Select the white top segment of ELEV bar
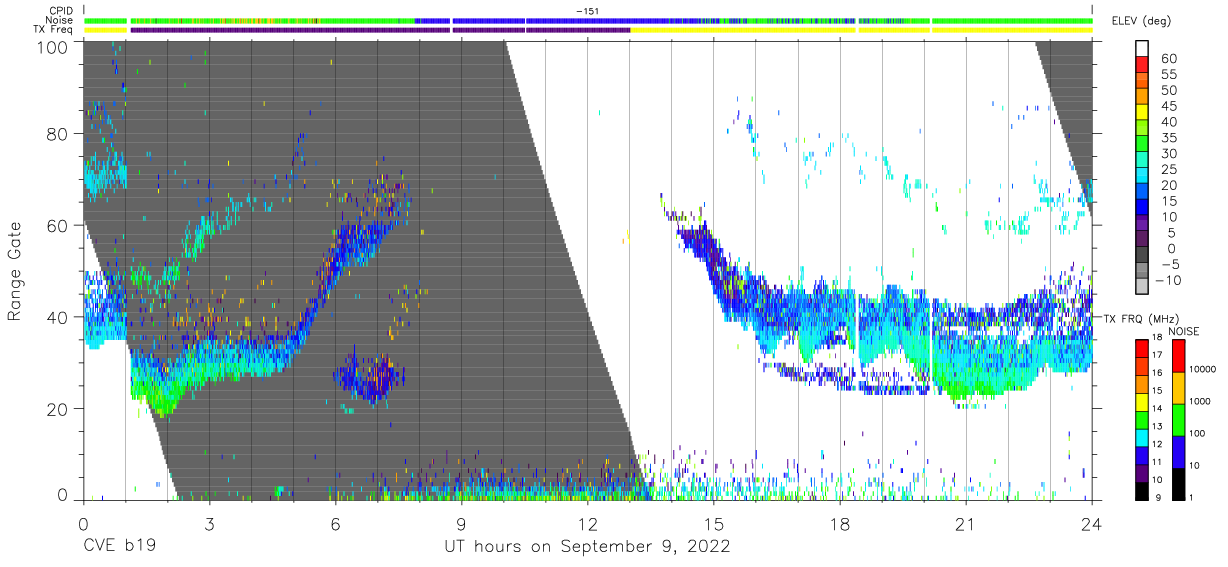The height and width of the screenshot is (567, 1228). click(x=1143, y=46)
